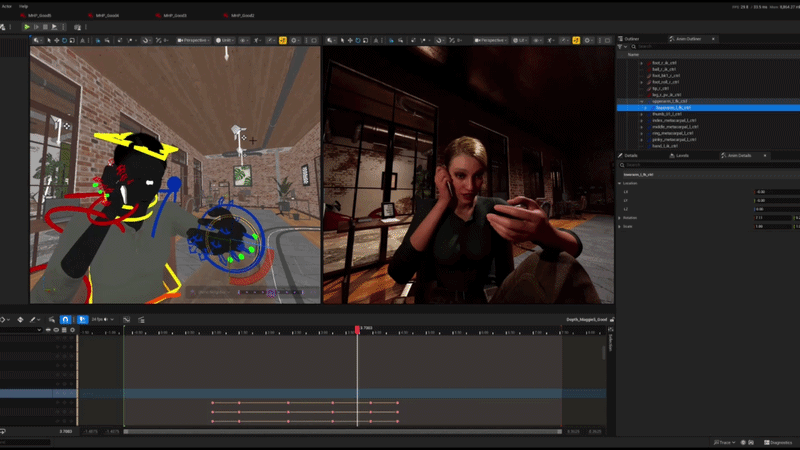Click the red playhead marker on timeline
Viewport: 800px width, 450px height.
click(357, 330)
